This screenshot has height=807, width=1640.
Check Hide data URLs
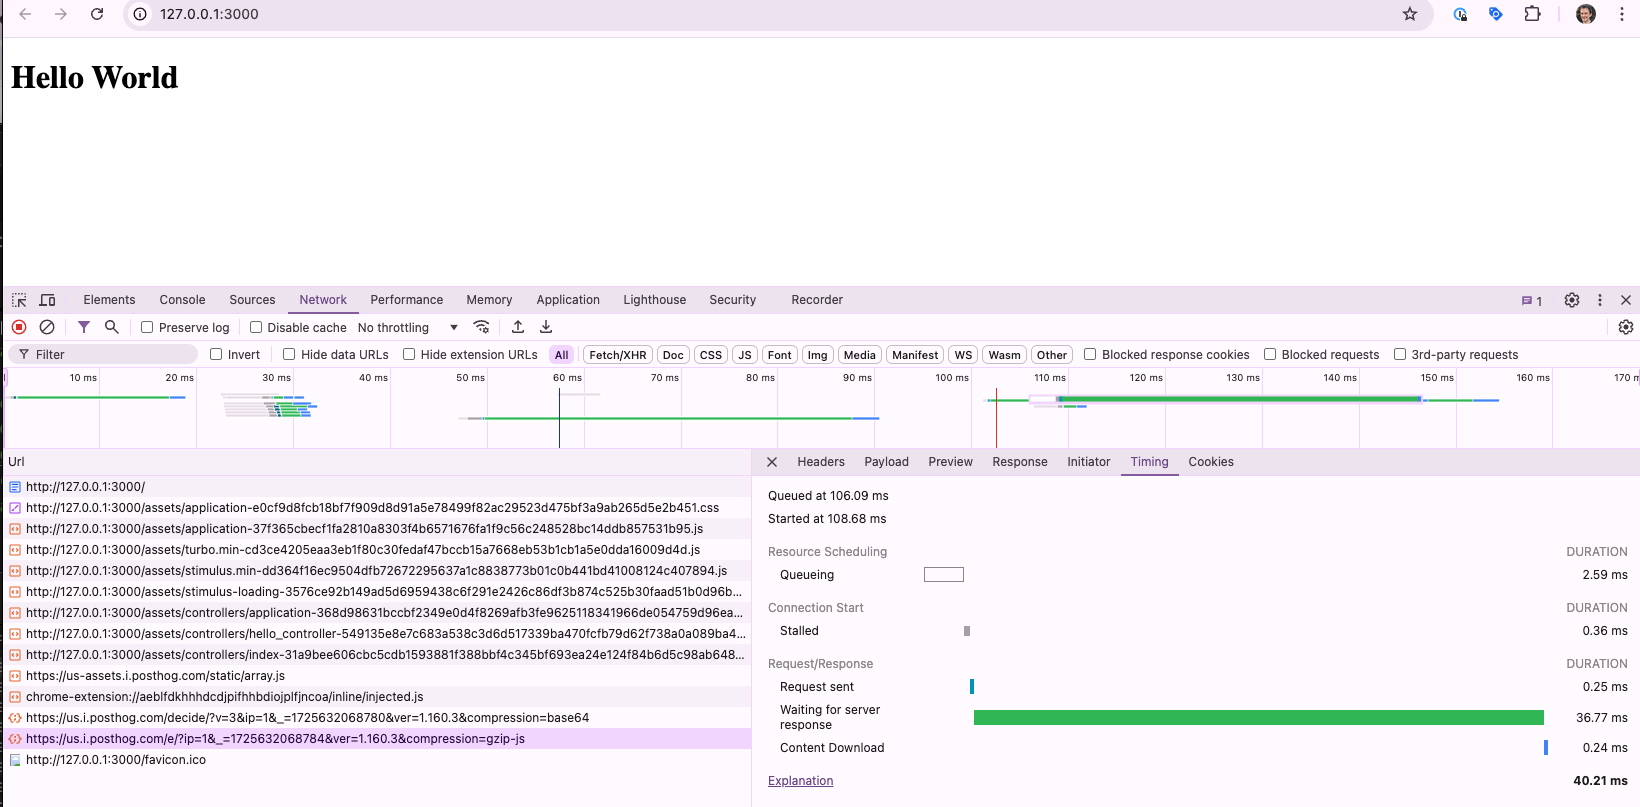(289, 354)
